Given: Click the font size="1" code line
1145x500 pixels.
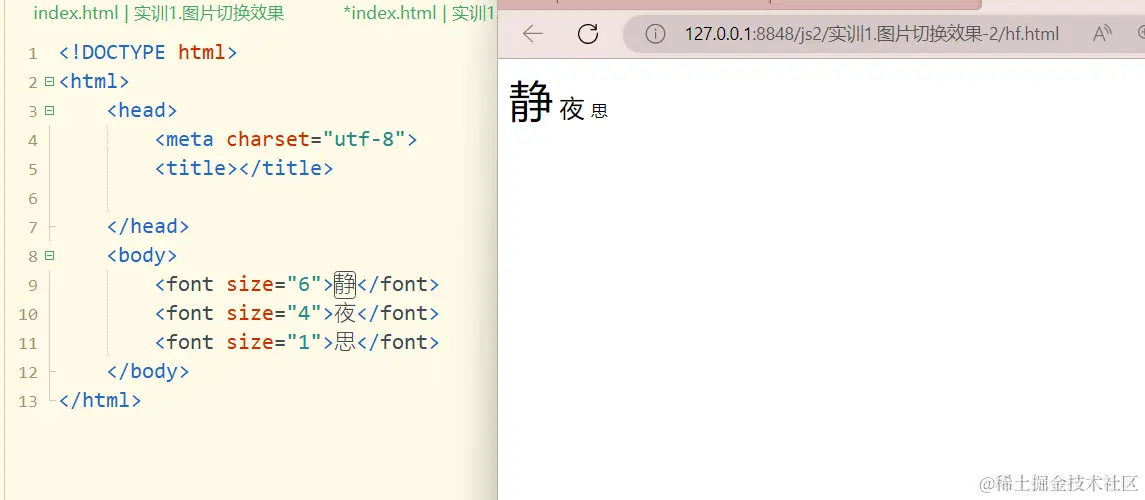Looking at the screenshot, I should point(296,342).
